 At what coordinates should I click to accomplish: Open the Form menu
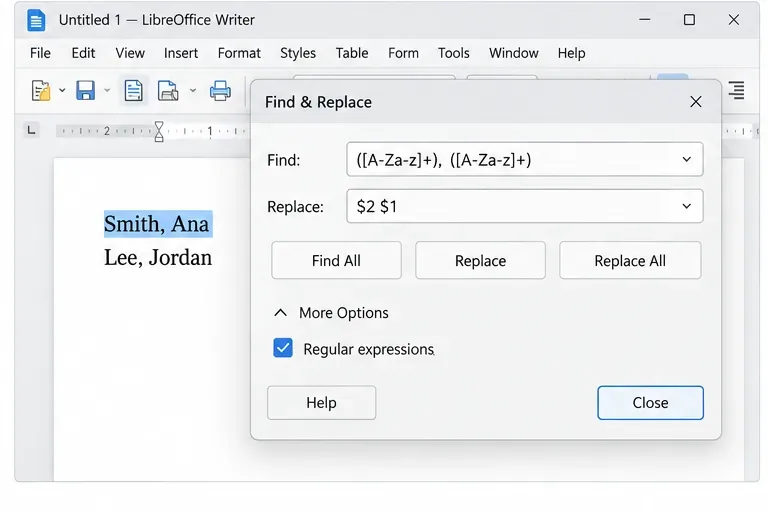pyautogui.click(x=403, y=53)
